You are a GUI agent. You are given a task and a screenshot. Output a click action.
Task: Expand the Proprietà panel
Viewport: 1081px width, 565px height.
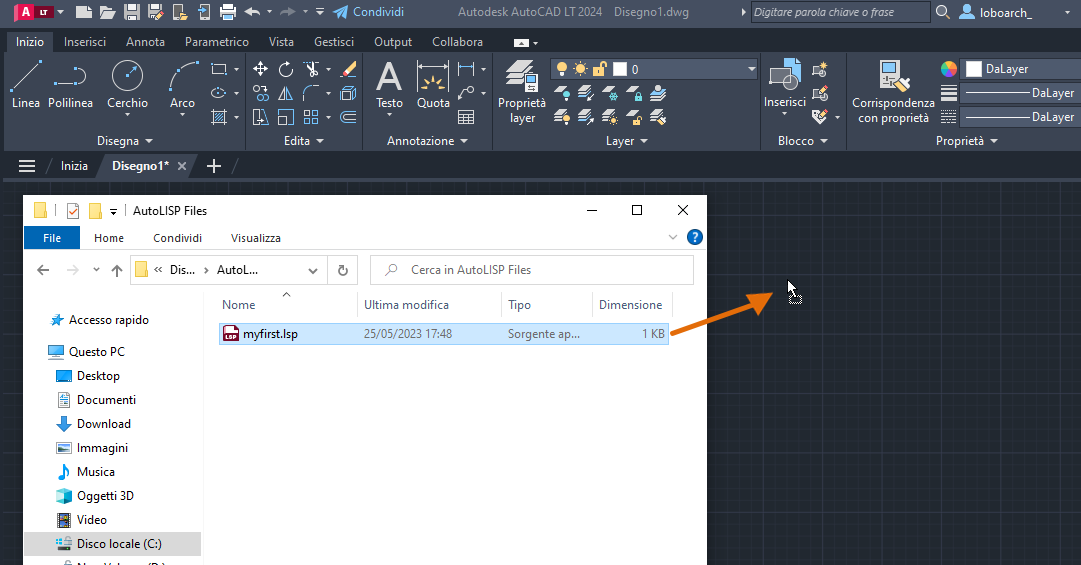(967, 141)
